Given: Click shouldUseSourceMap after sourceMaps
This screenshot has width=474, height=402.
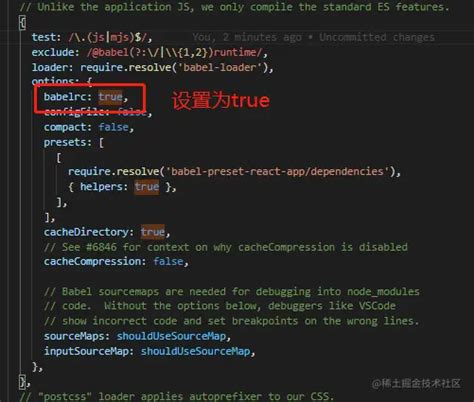Looking at the screenshot, I should (171, 336).
